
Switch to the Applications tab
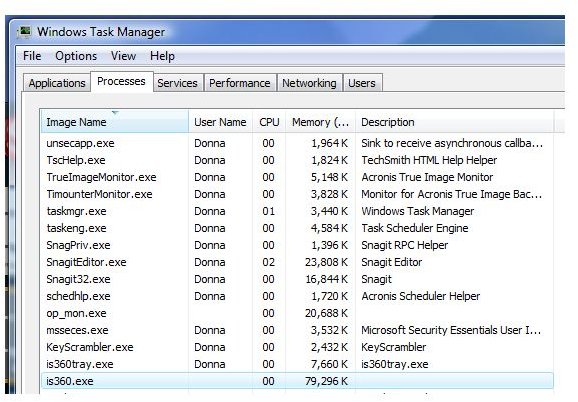pos(57,83)
